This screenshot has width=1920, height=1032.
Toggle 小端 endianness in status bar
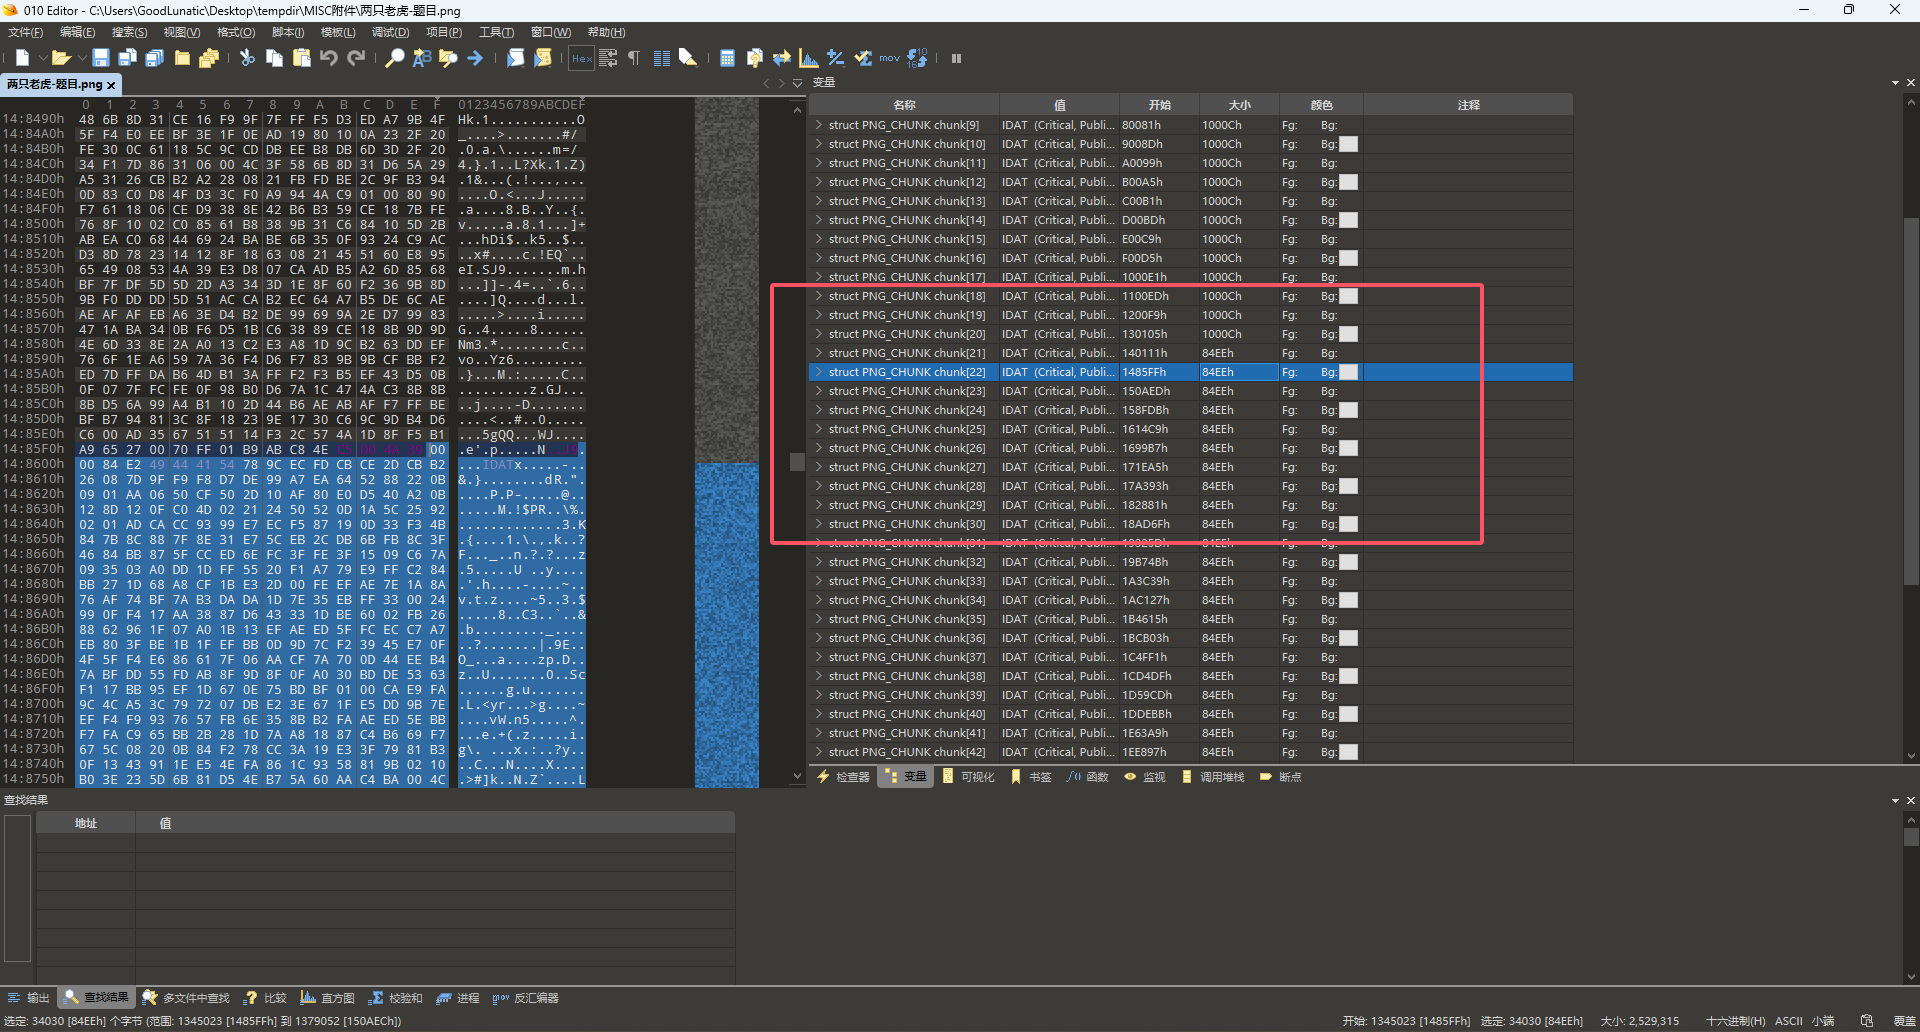pyautogui.click(x=1823, y=1021)
